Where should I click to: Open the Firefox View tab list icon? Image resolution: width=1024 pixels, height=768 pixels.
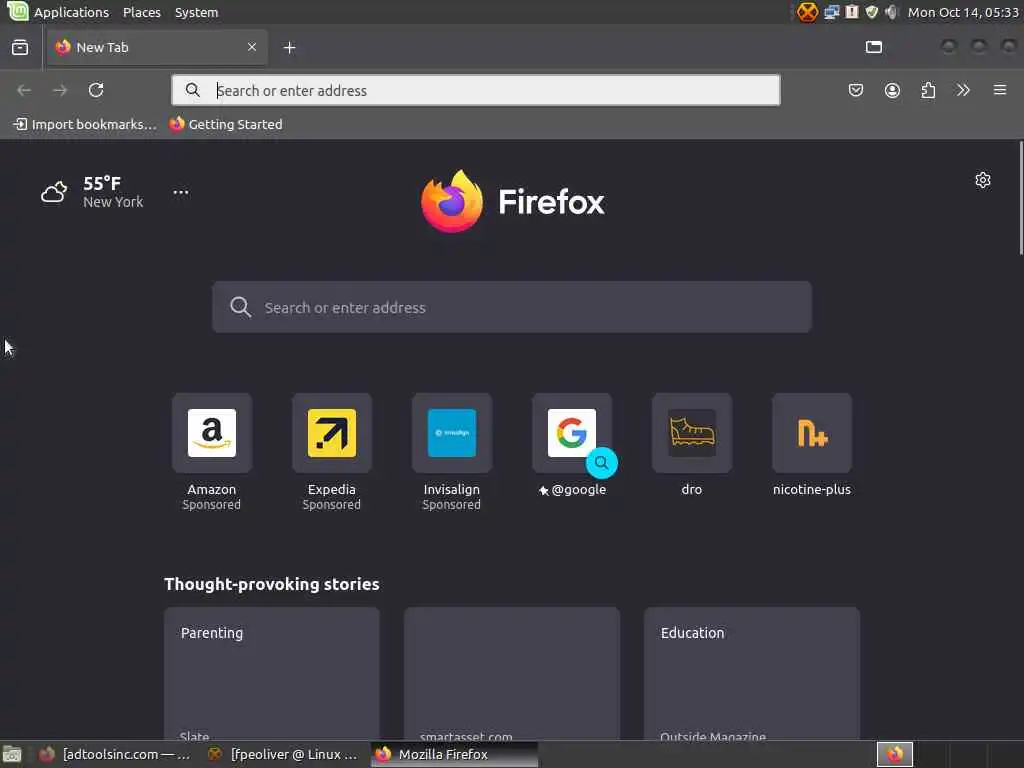click(x=20, y=47)
